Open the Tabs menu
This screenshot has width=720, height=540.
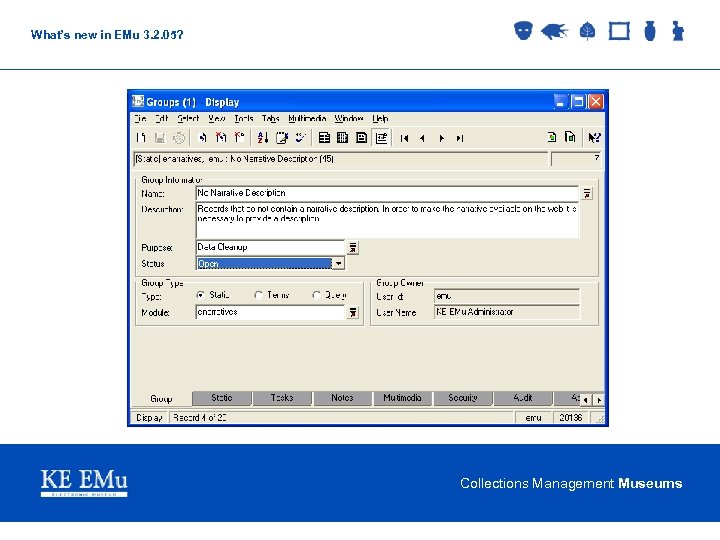point(270,118)
